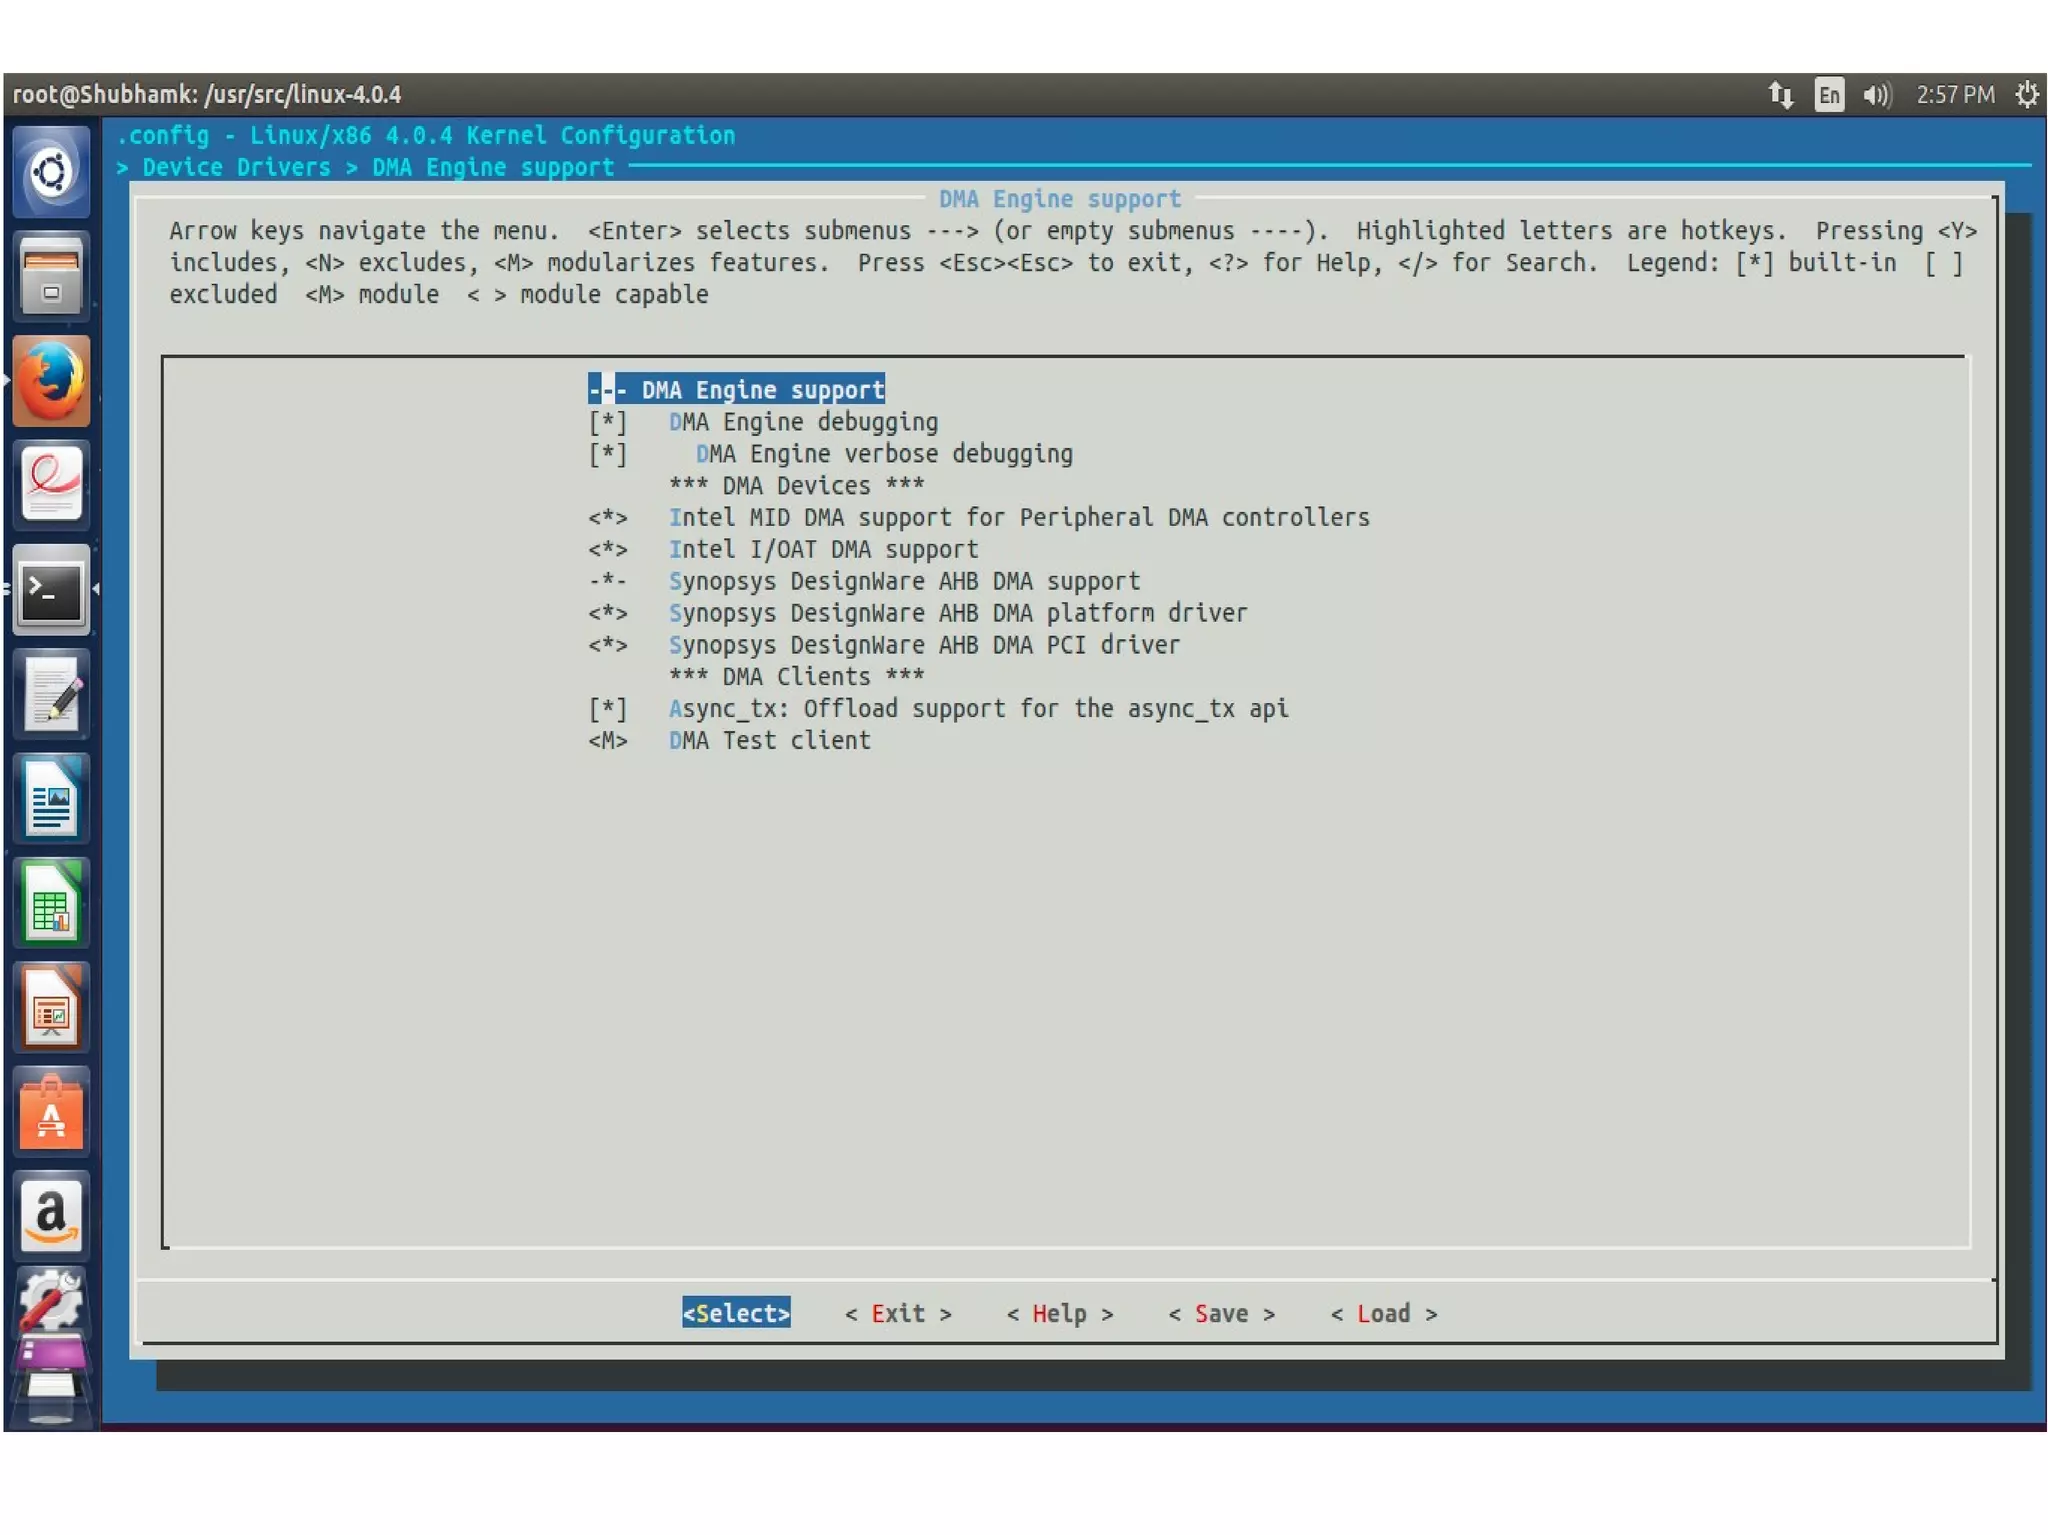Open the Ubuntu Dash home button
The height and width of the screenshot is (1535, 2048).
tap(51, 172)
